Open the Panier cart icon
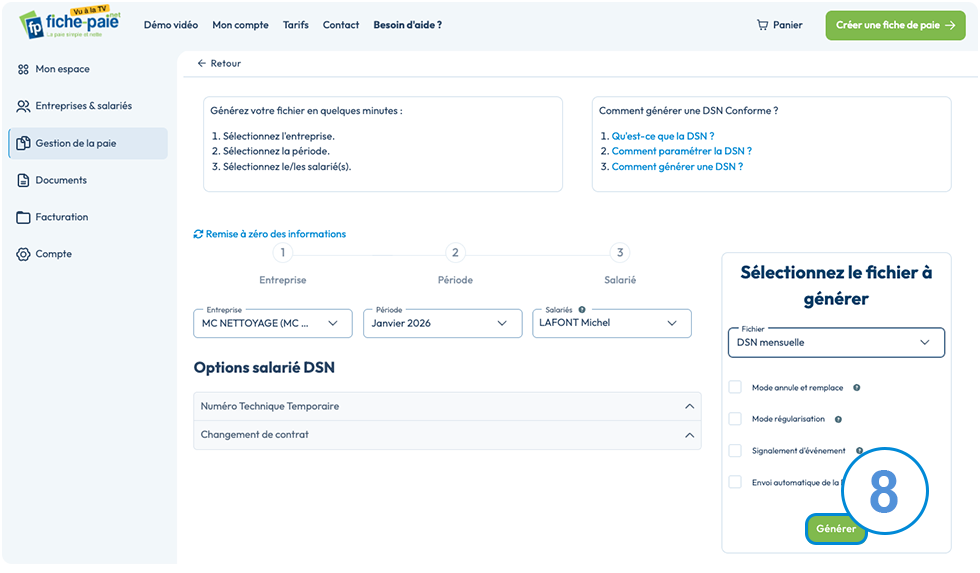 762,25
